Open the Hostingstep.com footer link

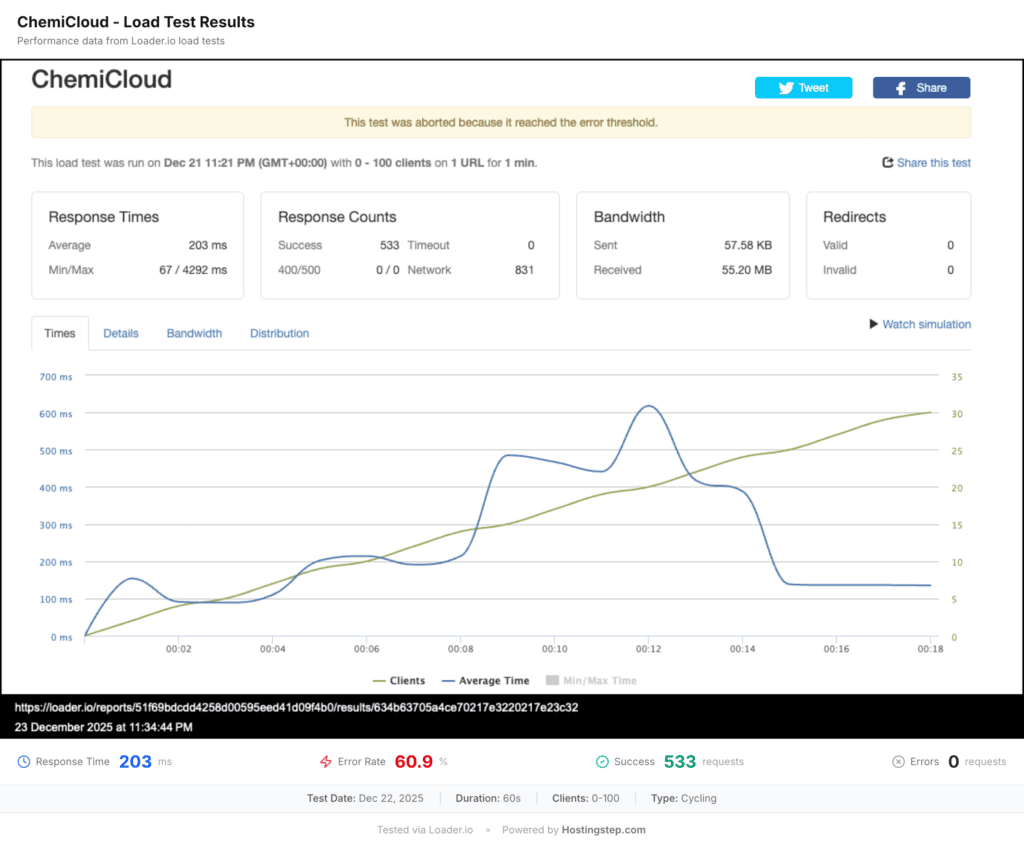click(x=602, y=830)
